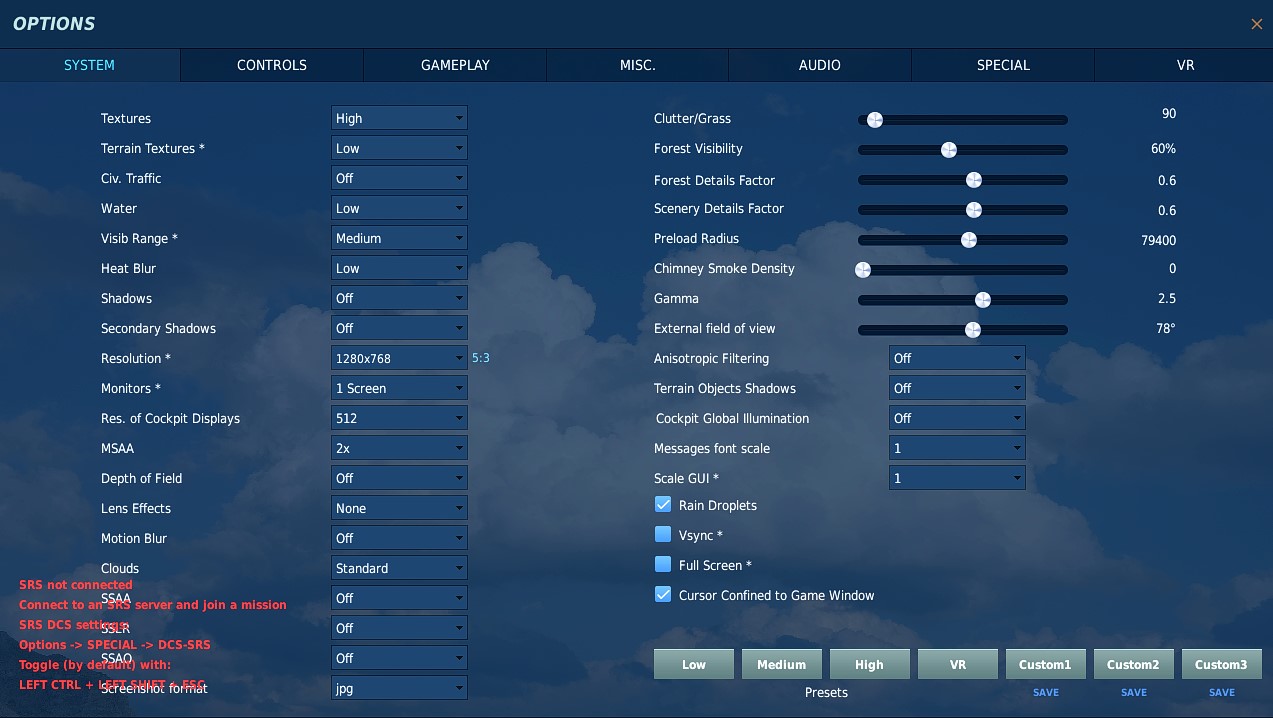1273x718 pixels.
Task: Enable the Full Screen checkbox
Action: (x=663, y=564)
